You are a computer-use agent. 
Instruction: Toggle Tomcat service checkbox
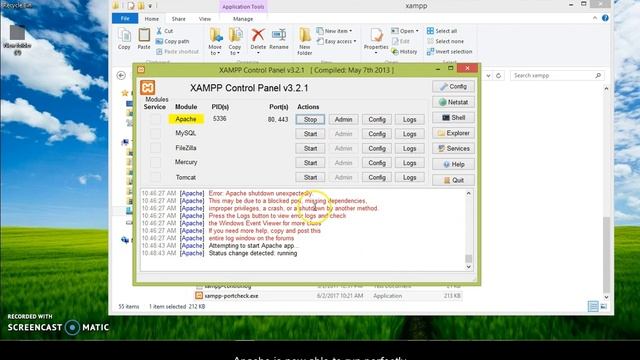pyautogui.click(x=155, y=177)
